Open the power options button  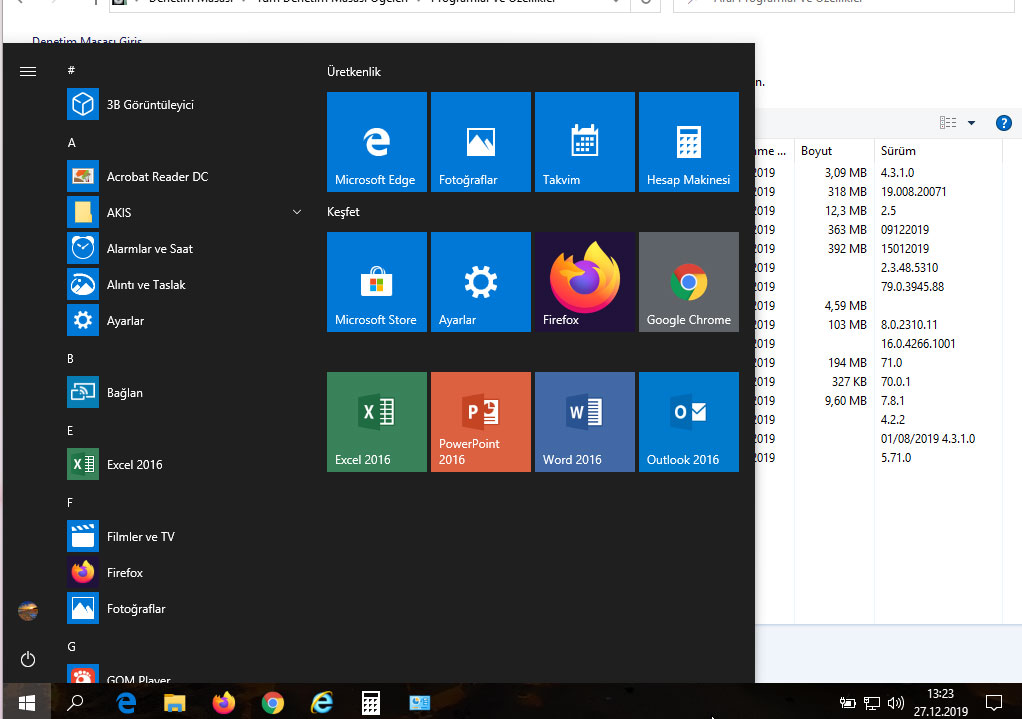point(28,659)
